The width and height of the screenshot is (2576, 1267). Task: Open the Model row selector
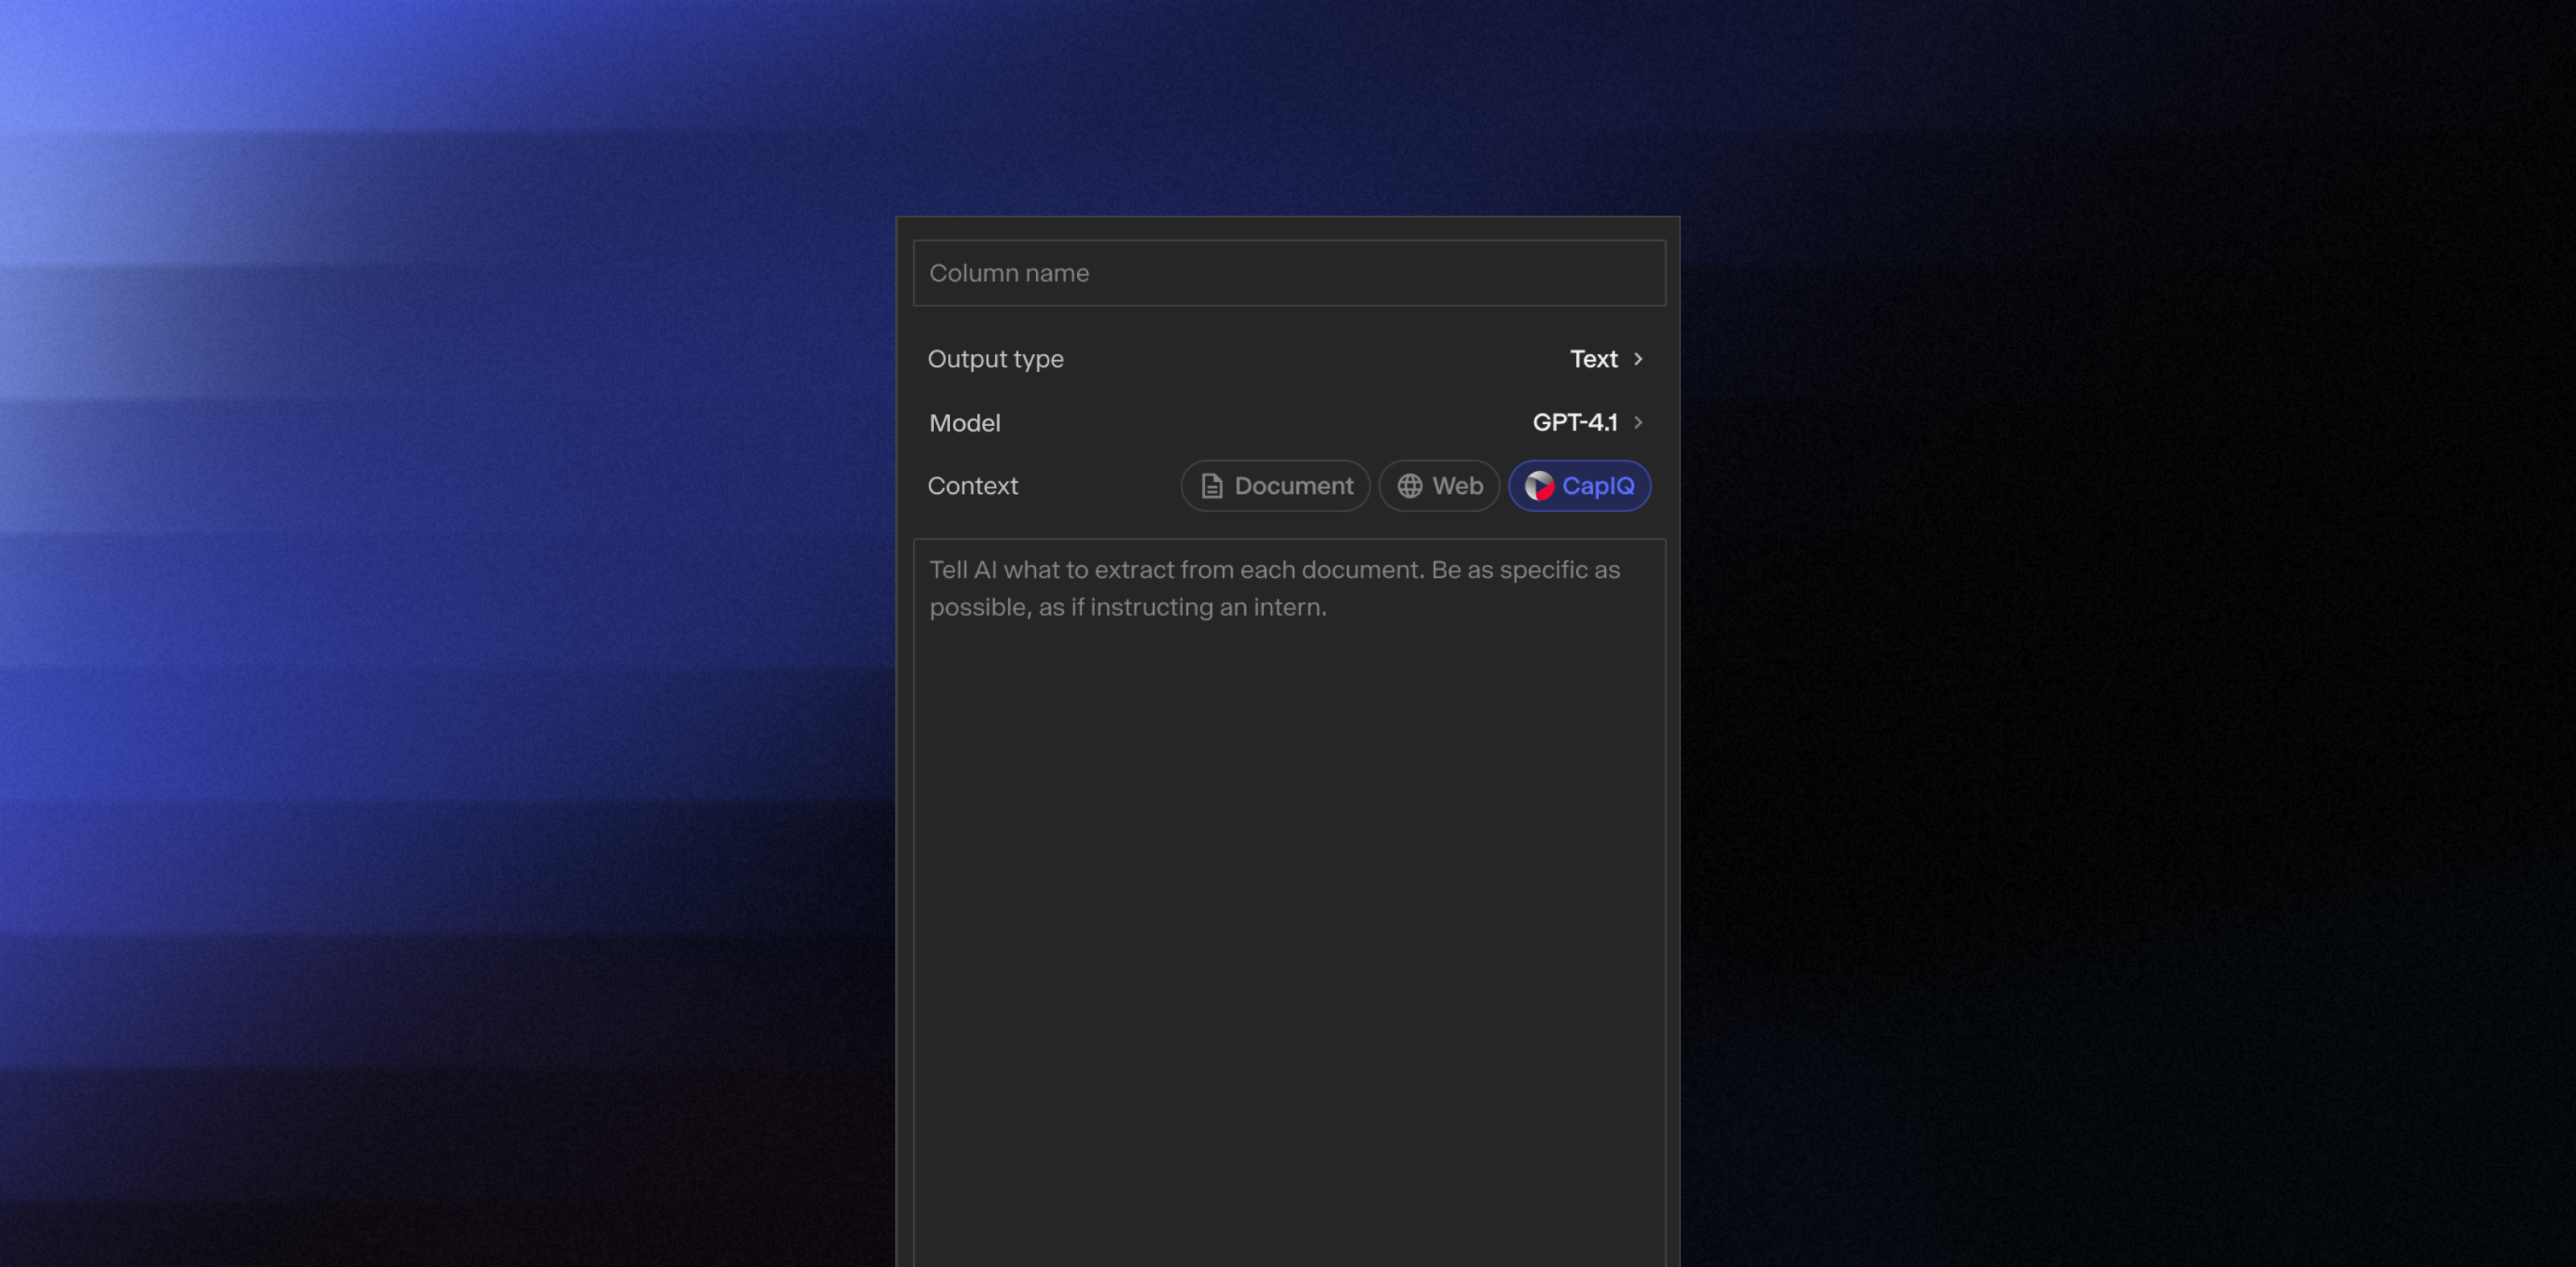1288,423
